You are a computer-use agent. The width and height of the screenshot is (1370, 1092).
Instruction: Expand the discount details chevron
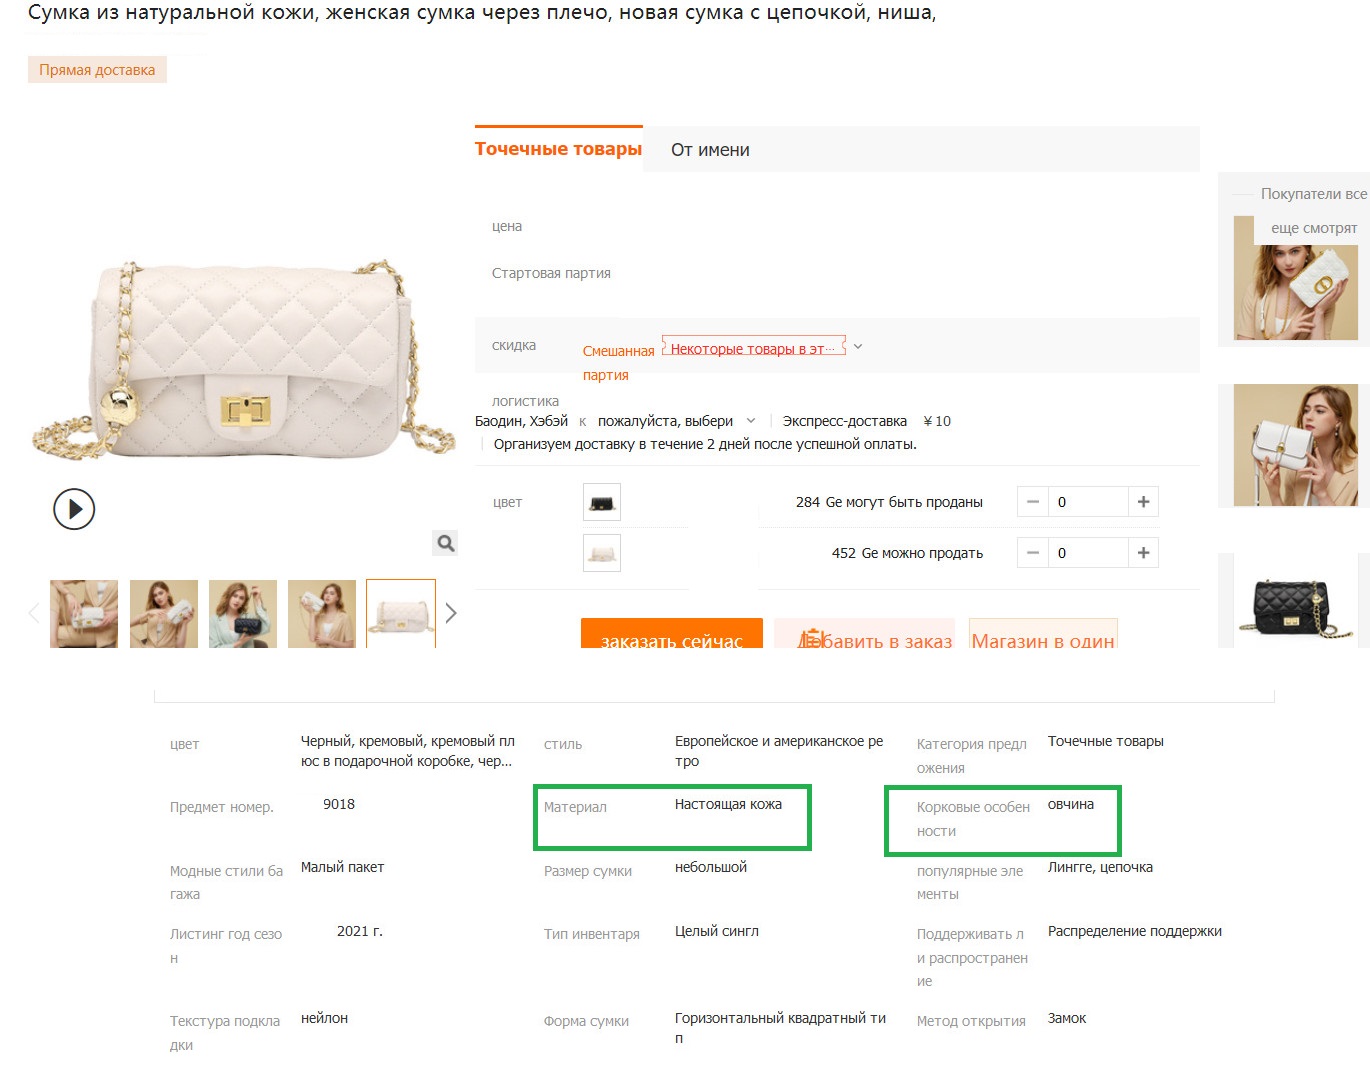[x=857, y=347]
